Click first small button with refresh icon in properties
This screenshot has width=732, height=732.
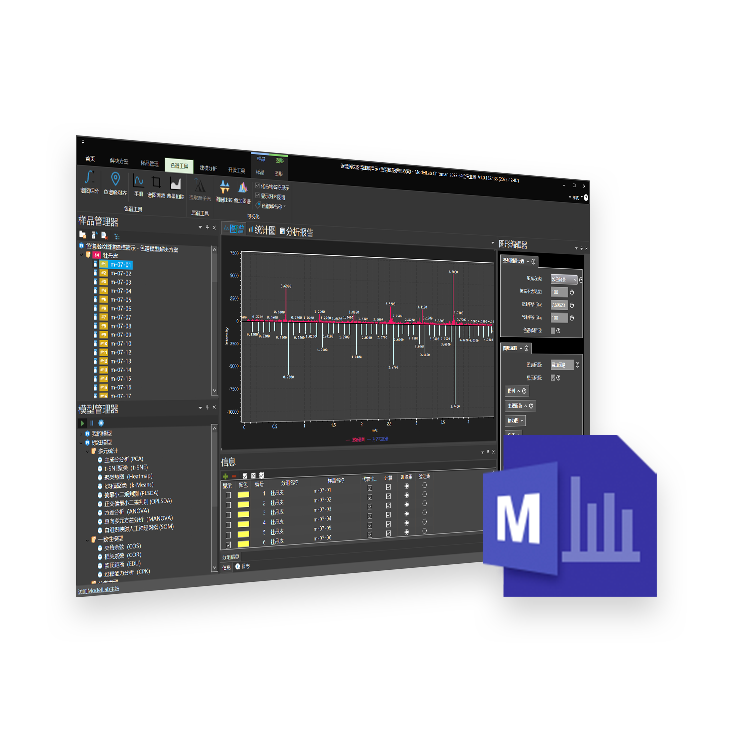(517, 390)
